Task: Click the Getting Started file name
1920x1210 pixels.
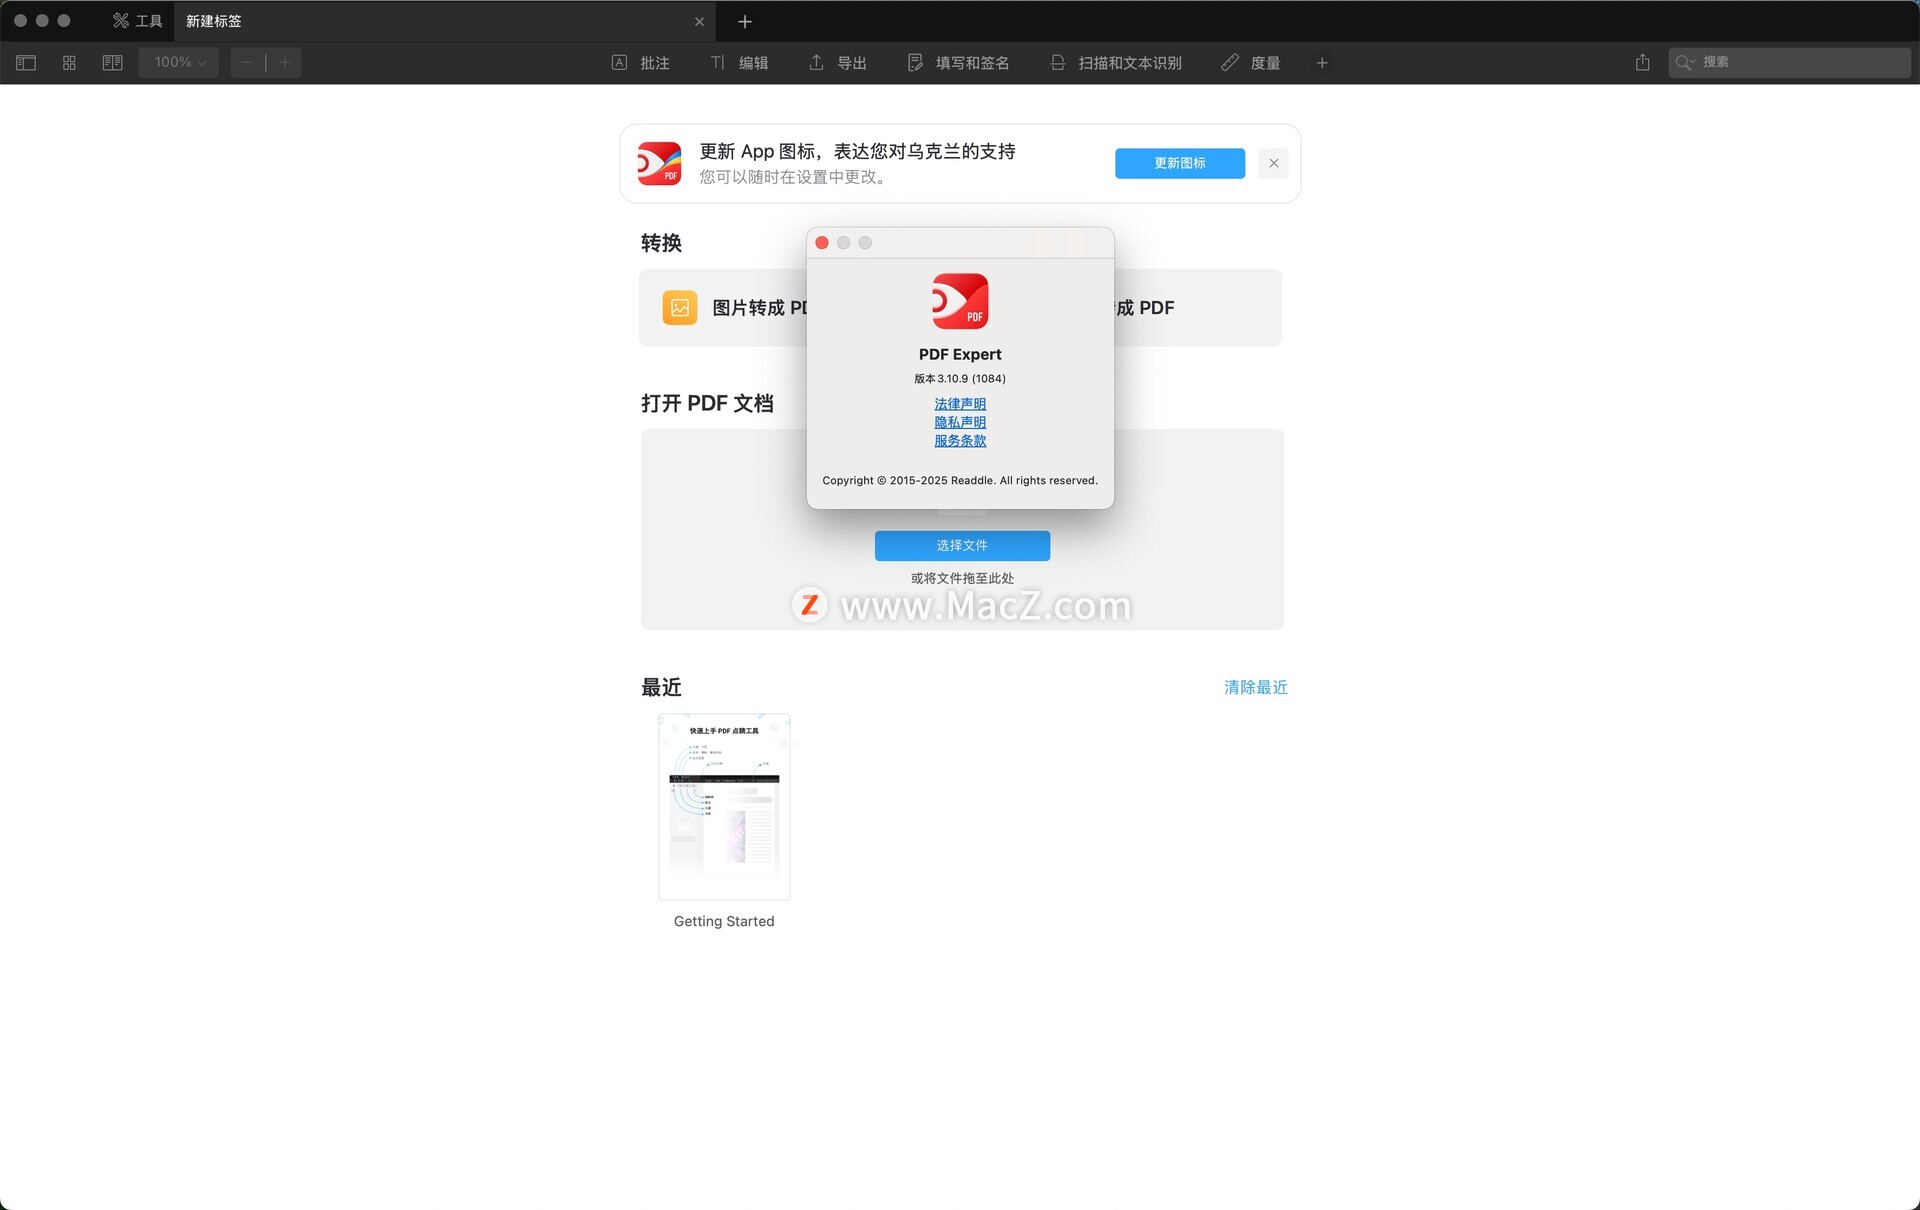Action: click(724, 921)
